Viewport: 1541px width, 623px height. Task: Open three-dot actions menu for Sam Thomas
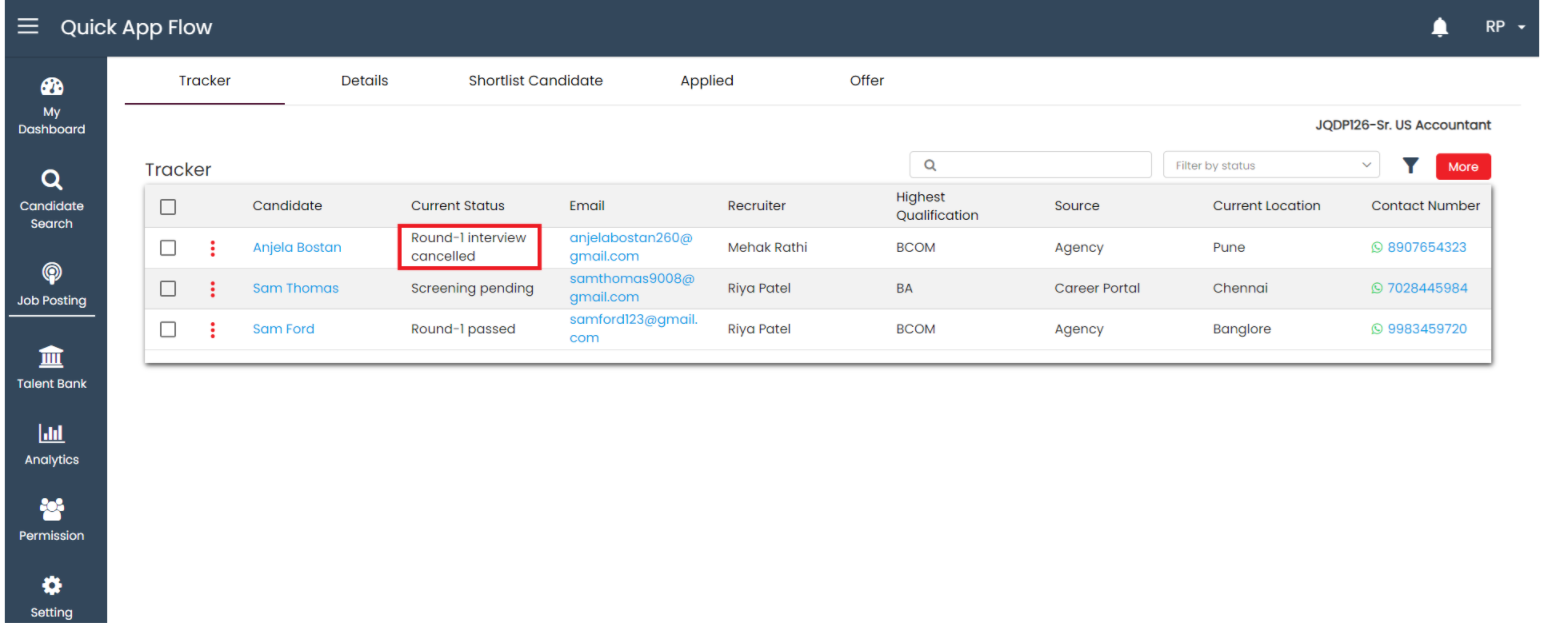[x=213, y=289]
